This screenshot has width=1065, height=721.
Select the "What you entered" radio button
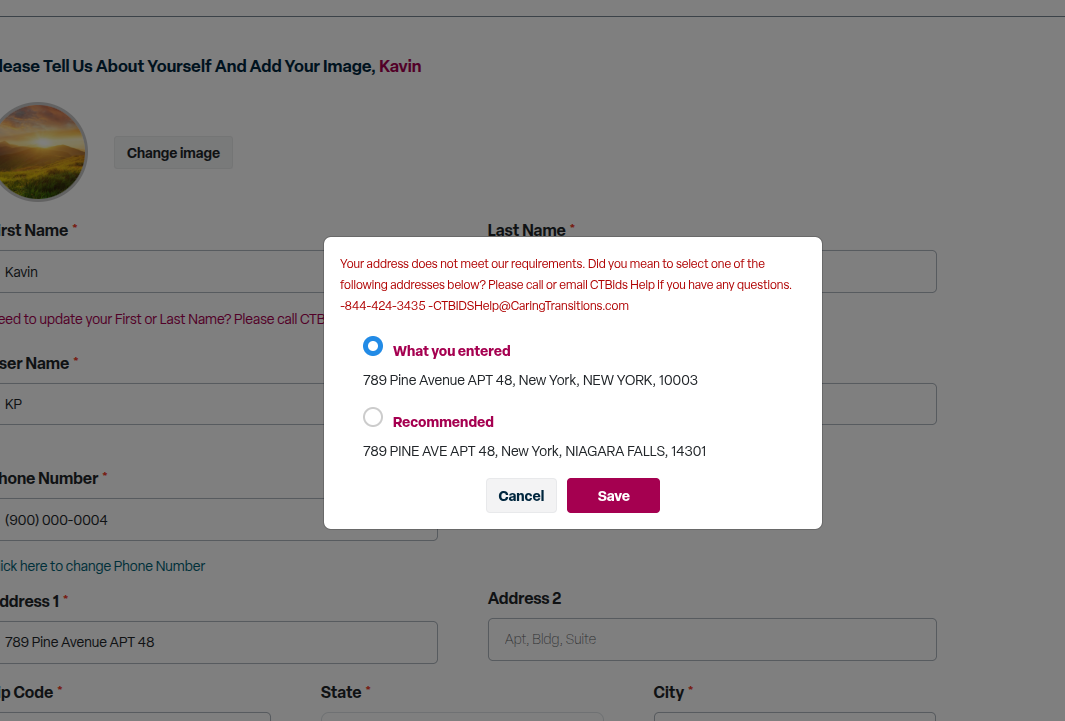pyautogui.click(x=373, y=346)
